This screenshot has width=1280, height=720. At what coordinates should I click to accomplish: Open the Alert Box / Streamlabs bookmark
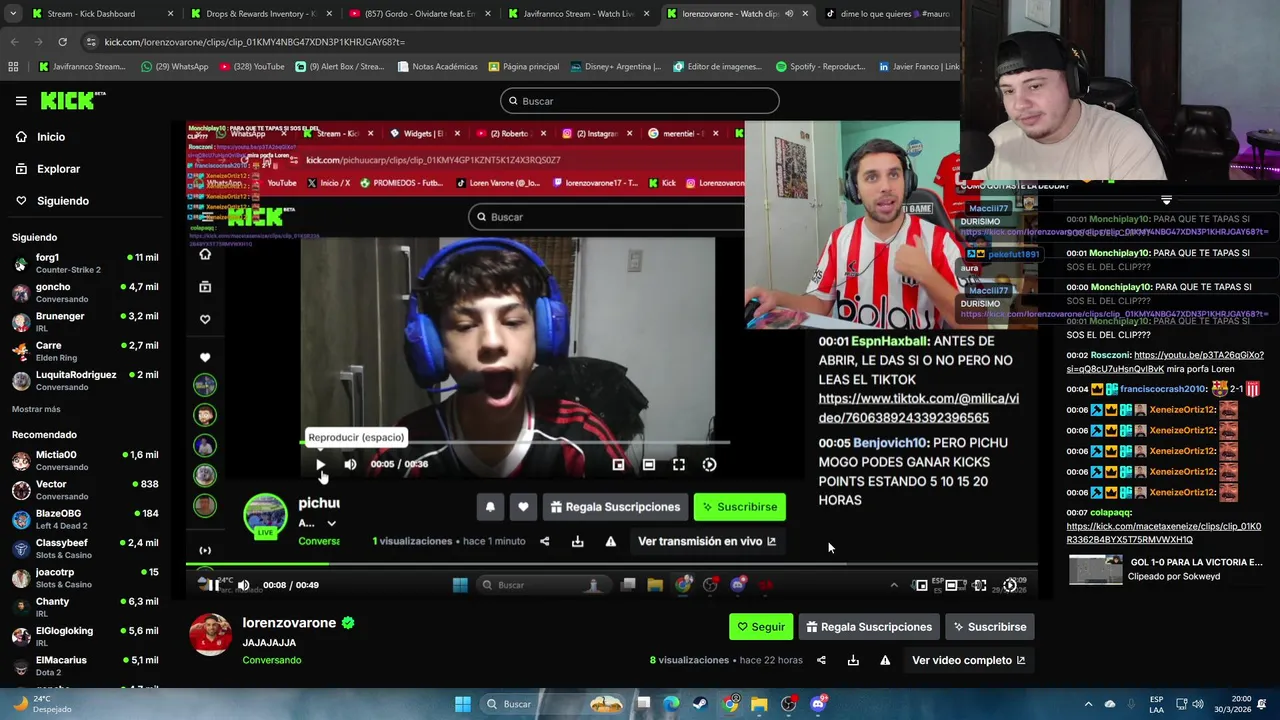click(x=339, y=67)
